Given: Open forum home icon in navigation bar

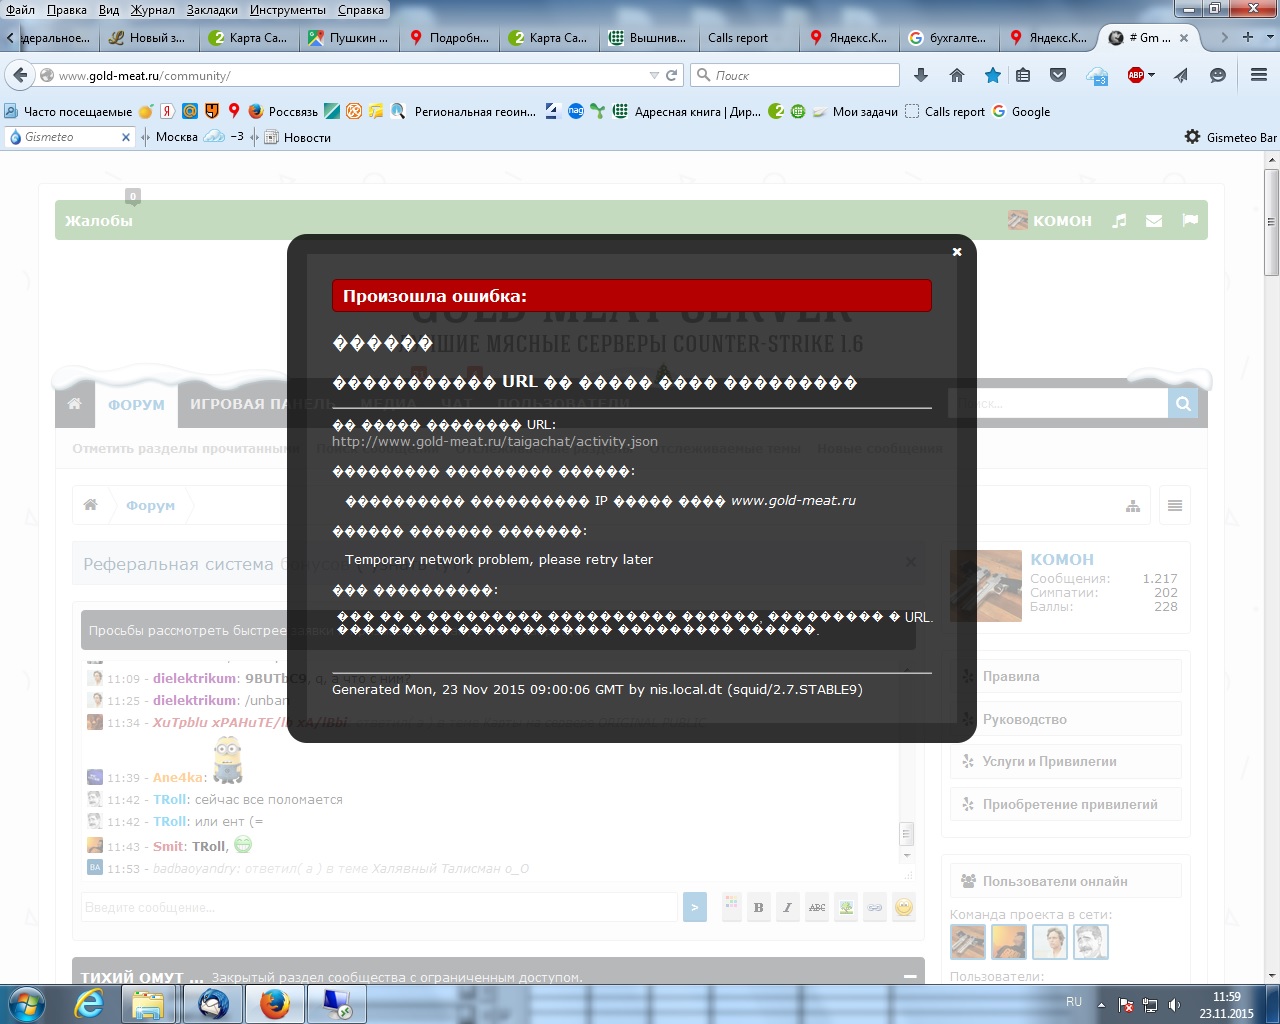Looking at the screenshot, I should [75, 404].
